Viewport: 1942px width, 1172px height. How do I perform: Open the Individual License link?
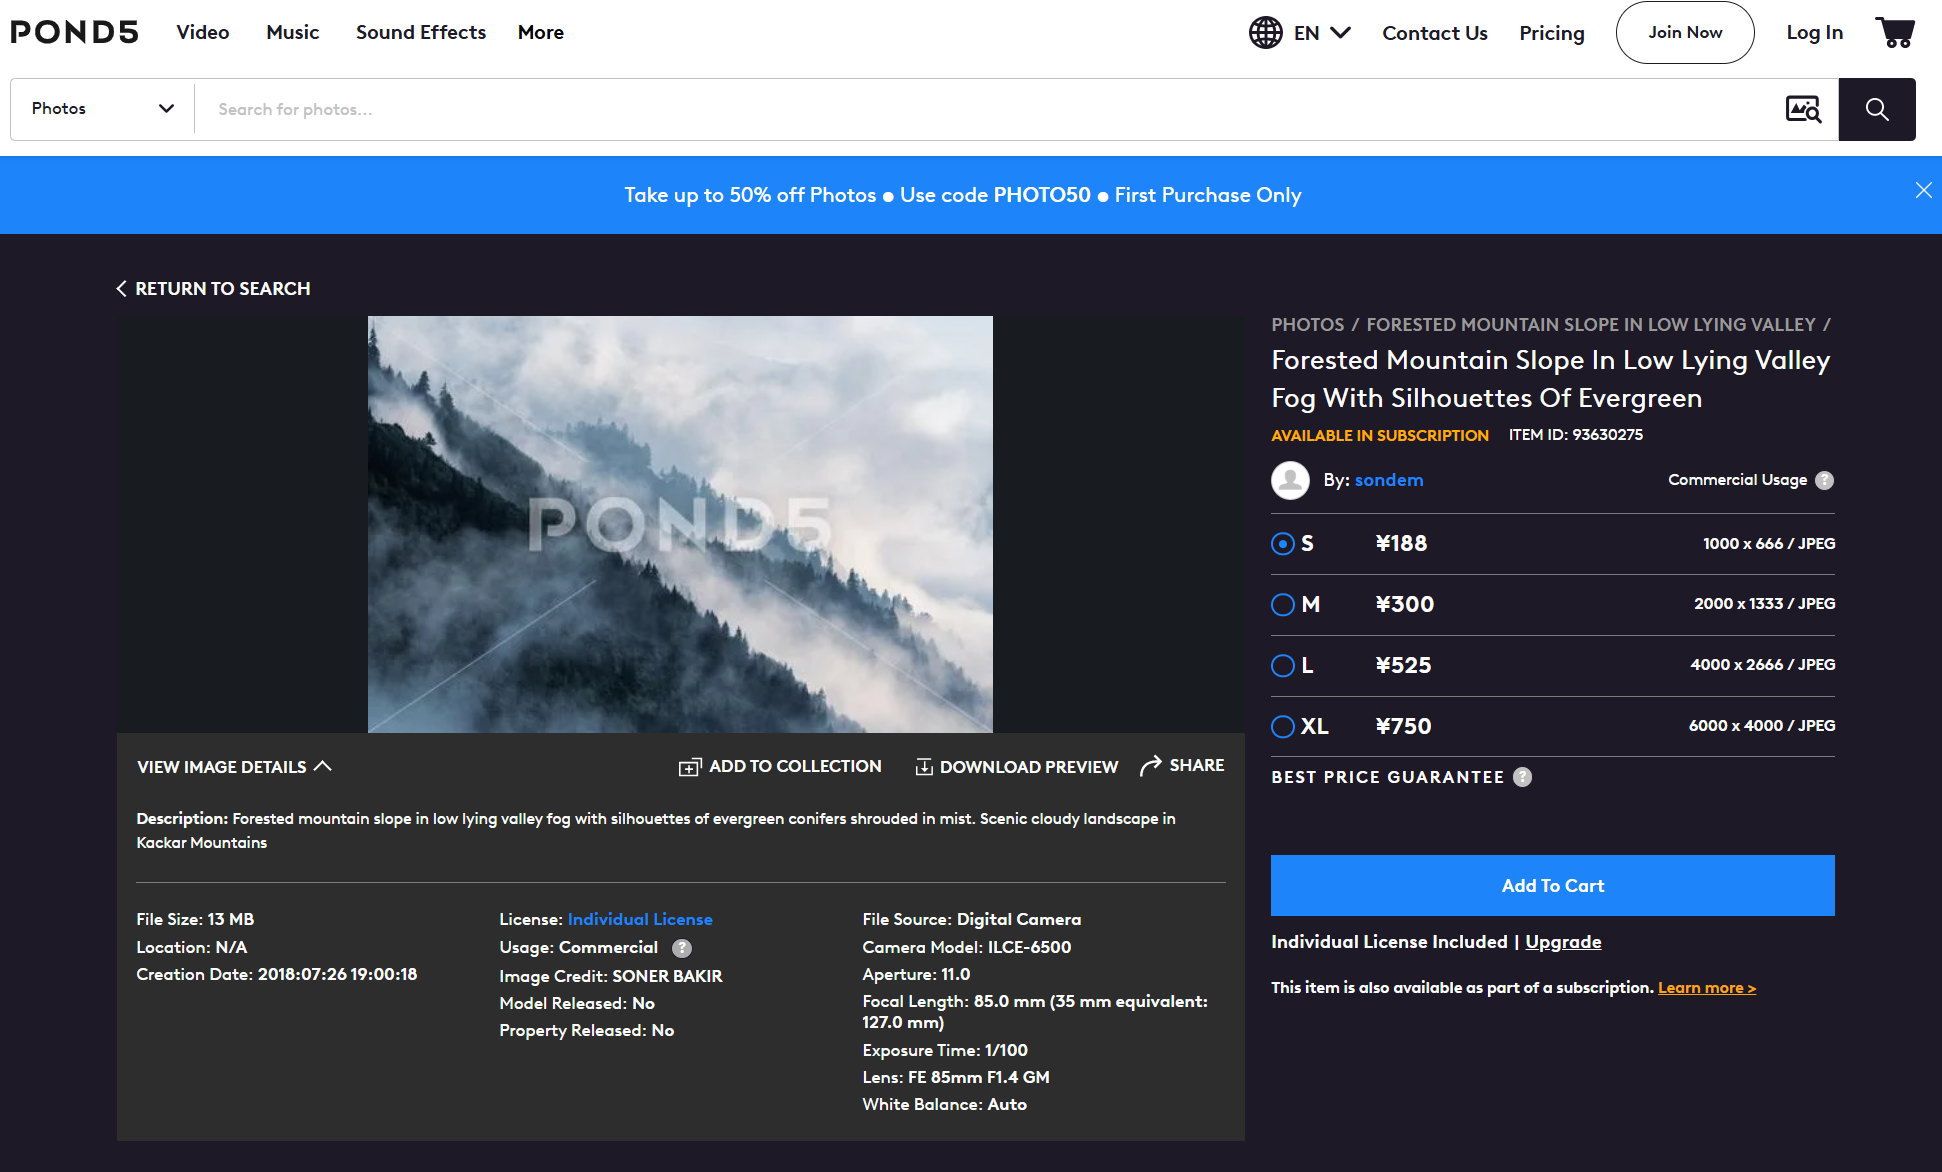[640, 919]
